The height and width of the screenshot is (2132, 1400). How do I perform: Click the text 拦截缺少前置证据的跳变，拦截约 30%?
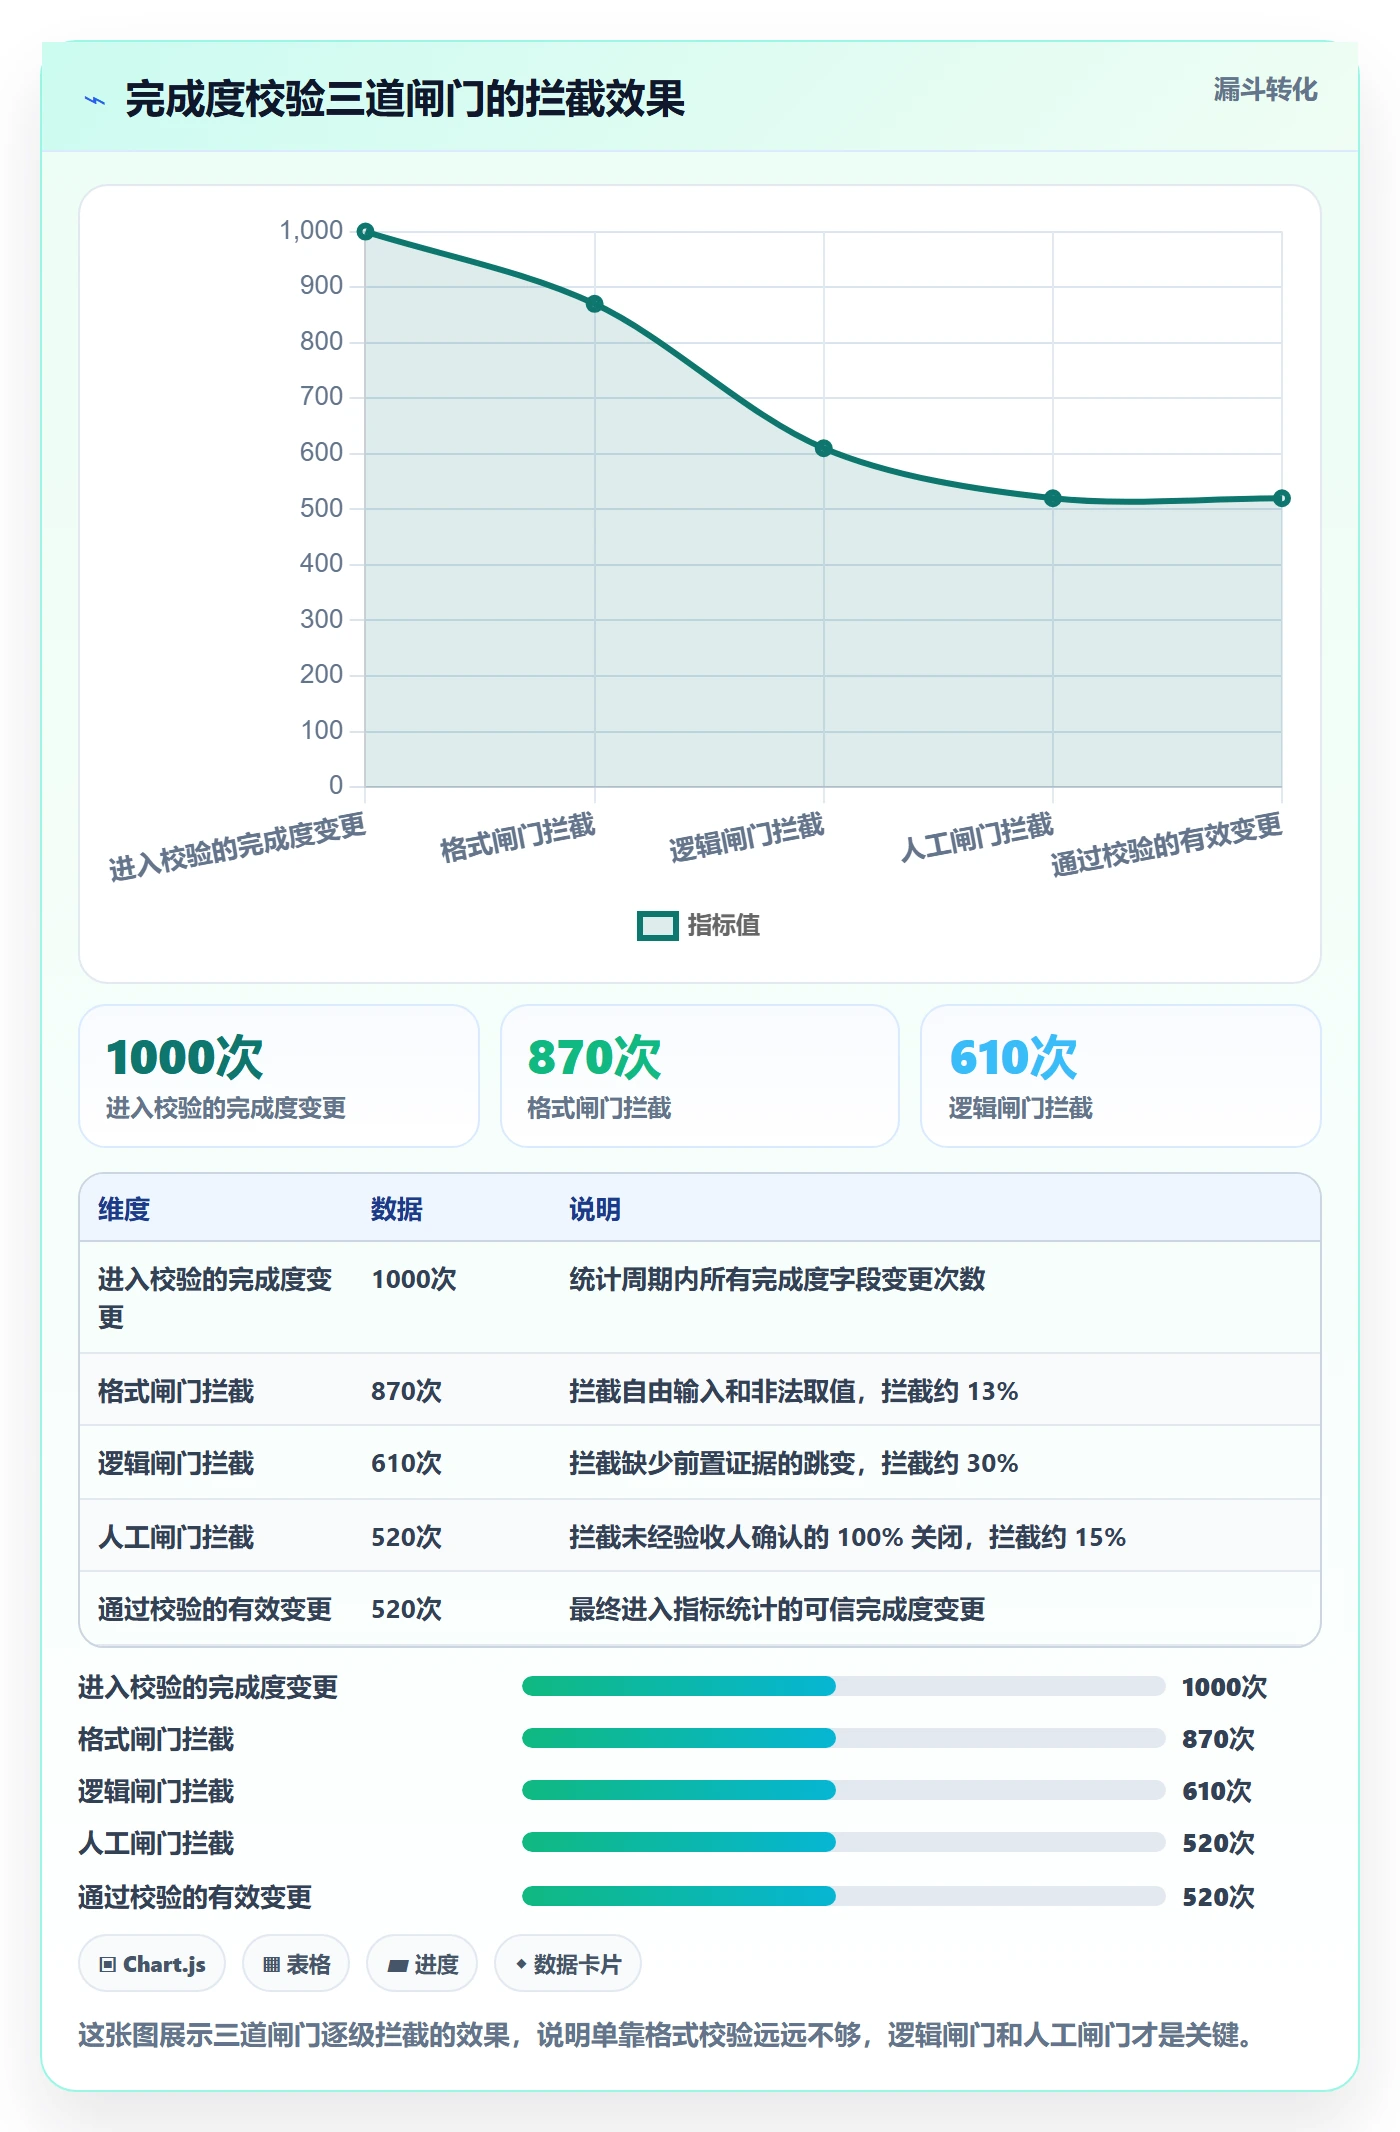click(x=794, y=1463)
